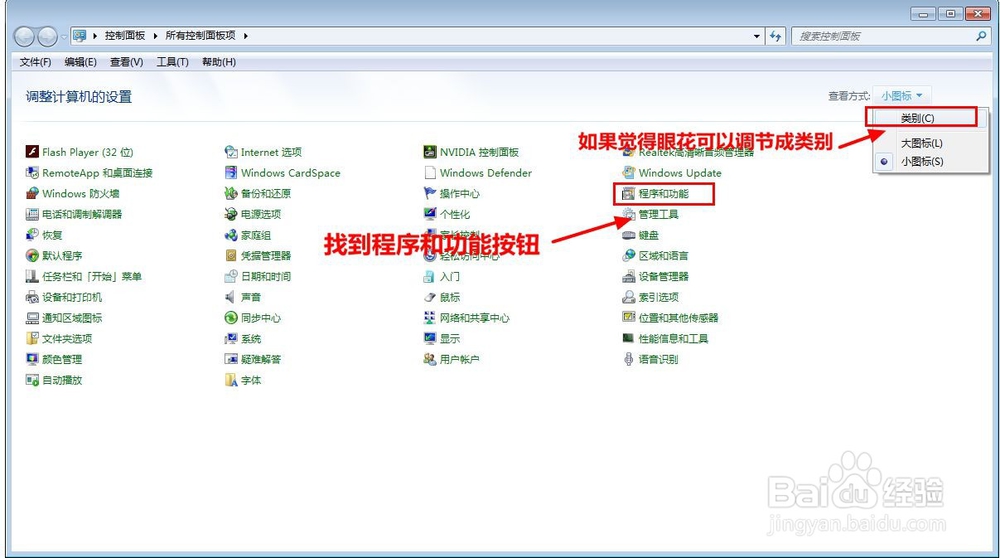
Task: Open the Internet 选项 icon
Action: pos(231,152)
